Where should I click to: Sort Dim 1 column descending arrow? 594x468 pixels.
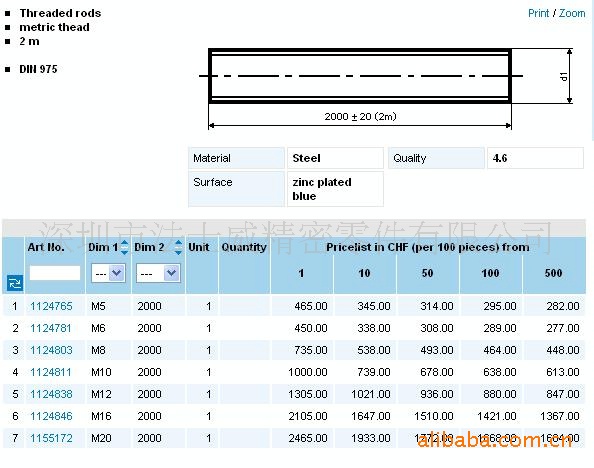click(x=124, y=252)
